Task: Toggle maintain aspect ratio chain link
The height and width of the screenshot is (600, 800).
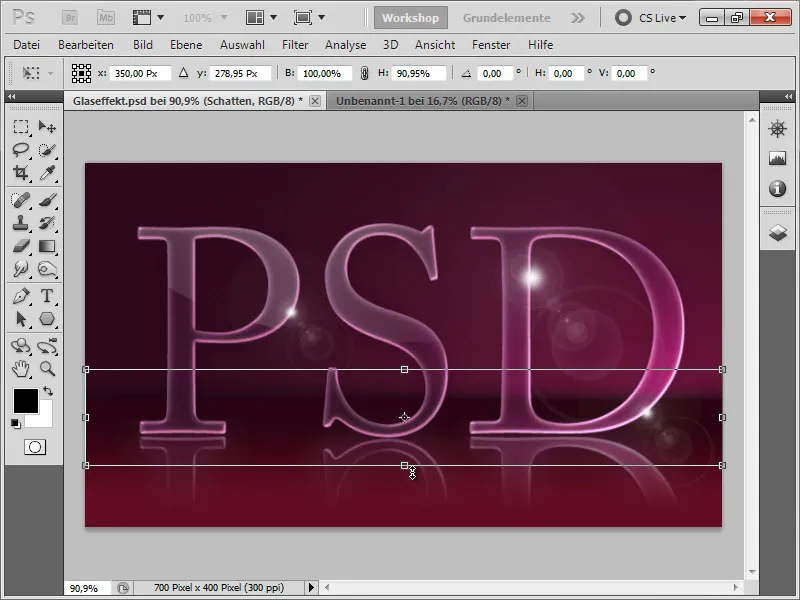Action: click(364, 73)
